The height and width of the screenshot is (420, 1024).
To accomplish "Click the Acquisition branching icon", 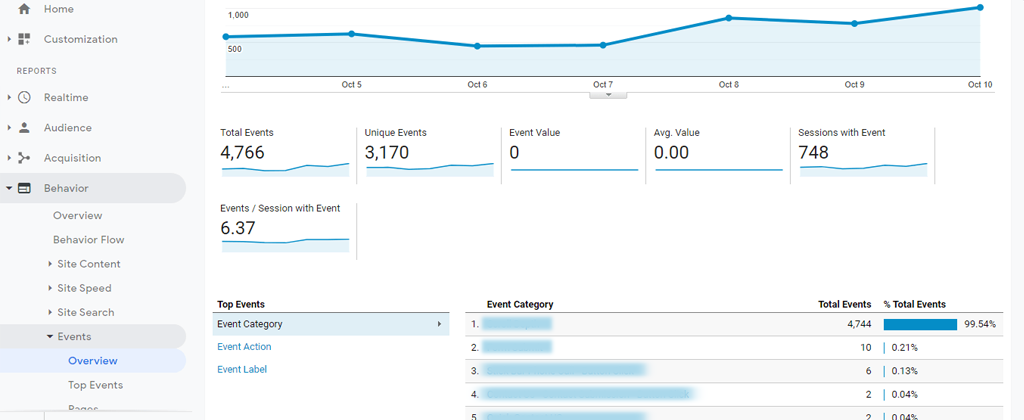I will 25,158.
